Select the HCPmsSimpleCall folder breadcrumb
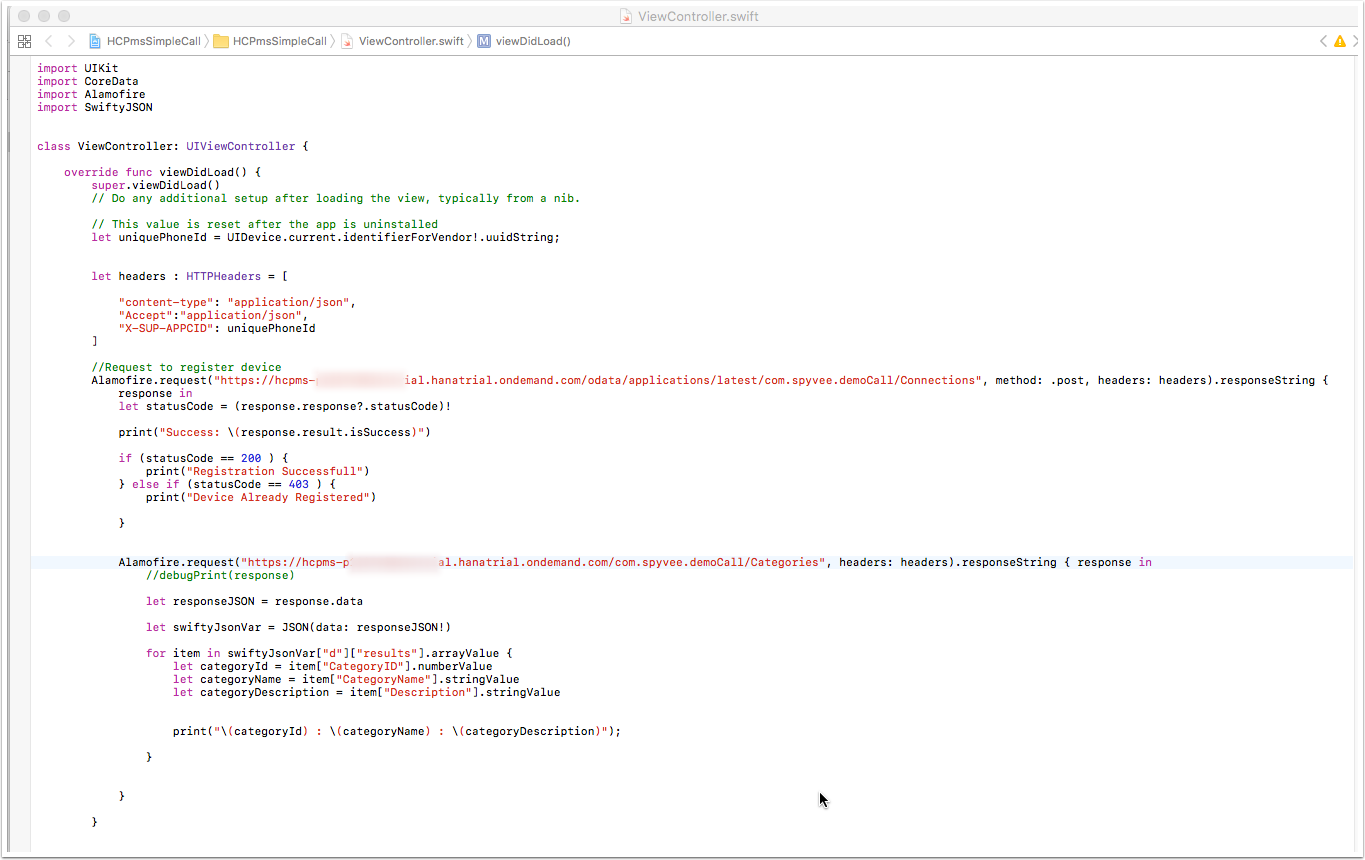1365x860 pixels. pos(270,41)
